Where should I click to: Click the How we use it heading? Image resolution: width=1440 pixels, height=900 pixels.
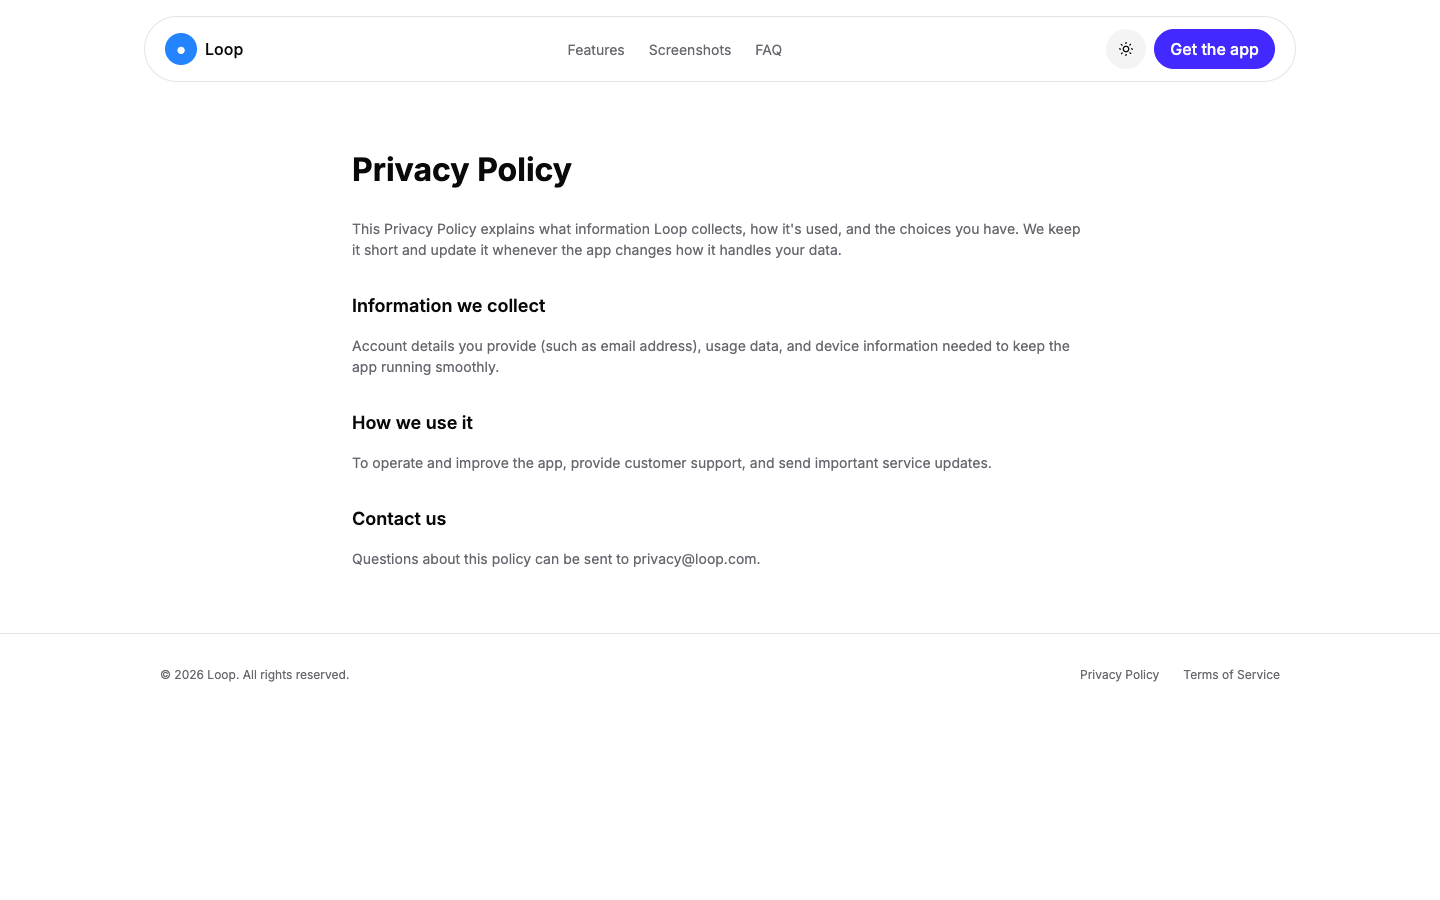(412, 423)
